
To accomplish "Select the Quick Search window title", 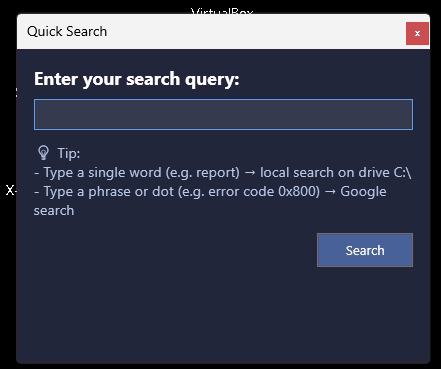I will (67, 32).
